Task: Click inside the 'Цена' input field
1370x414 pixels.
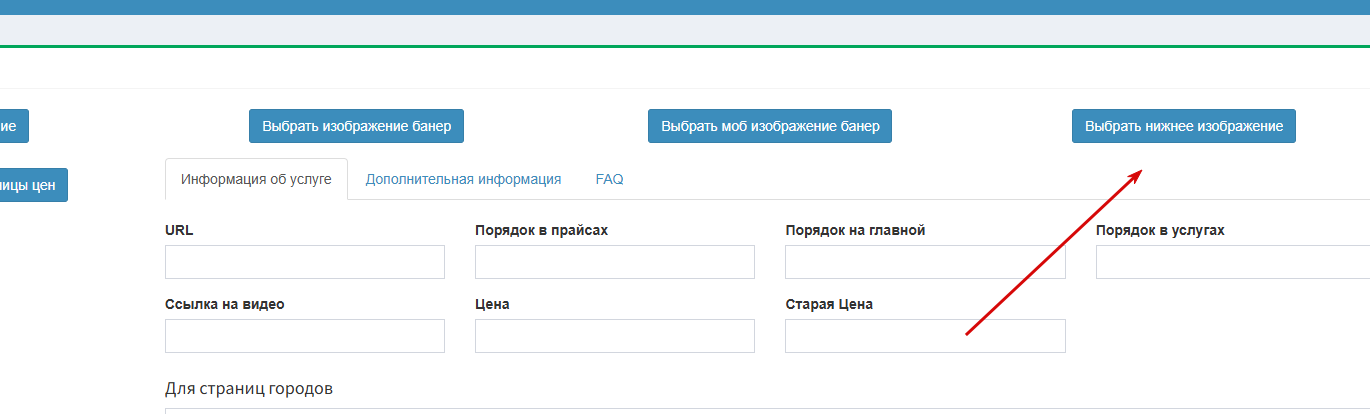Action: click(x=614, y=336)
